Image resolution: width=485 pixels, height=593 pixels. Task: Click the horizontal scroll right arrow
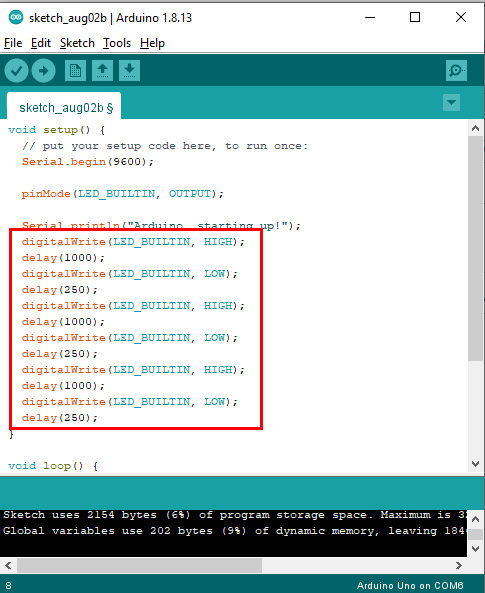[x=459, y=565]
